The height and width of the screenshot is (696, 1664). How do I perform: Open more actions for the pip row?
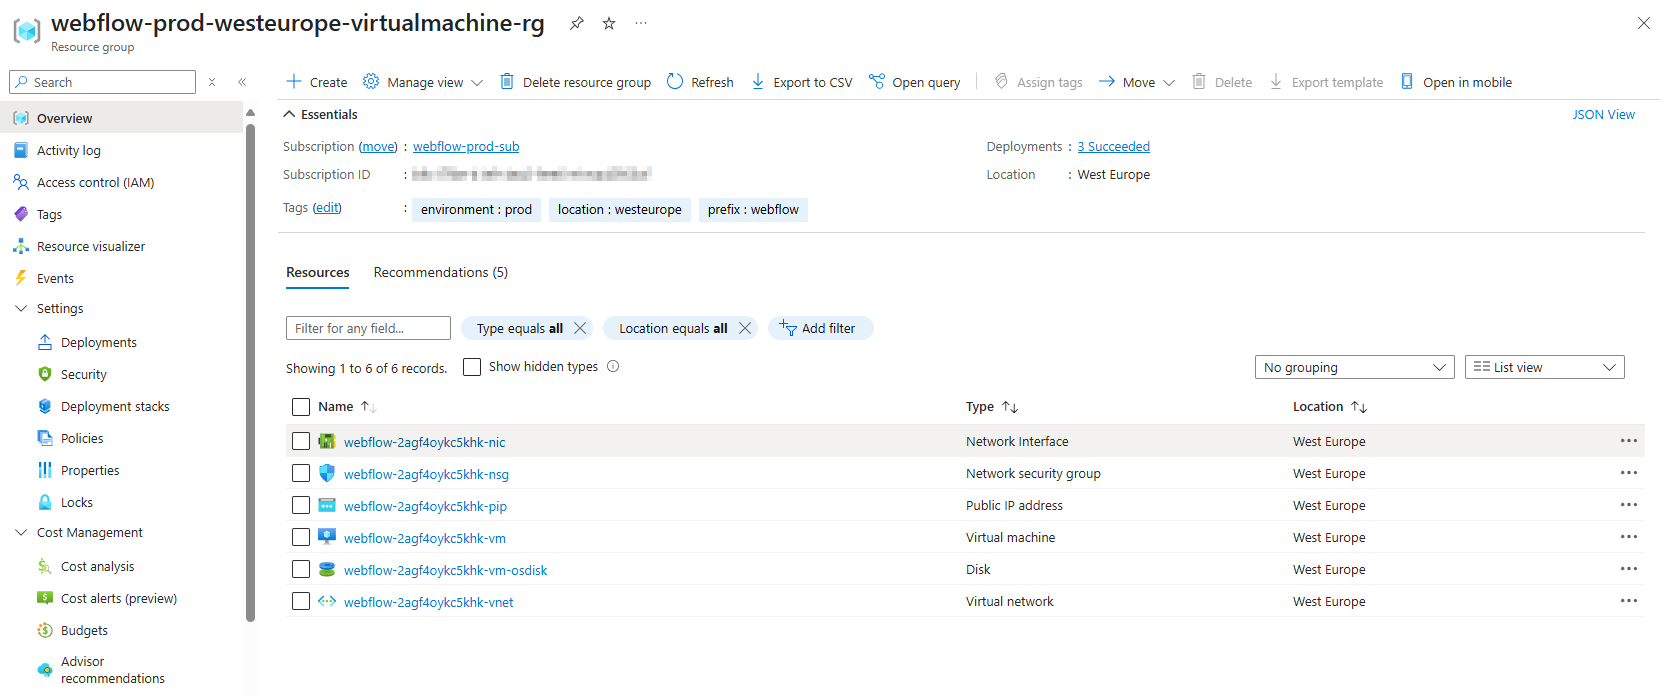1629,505
